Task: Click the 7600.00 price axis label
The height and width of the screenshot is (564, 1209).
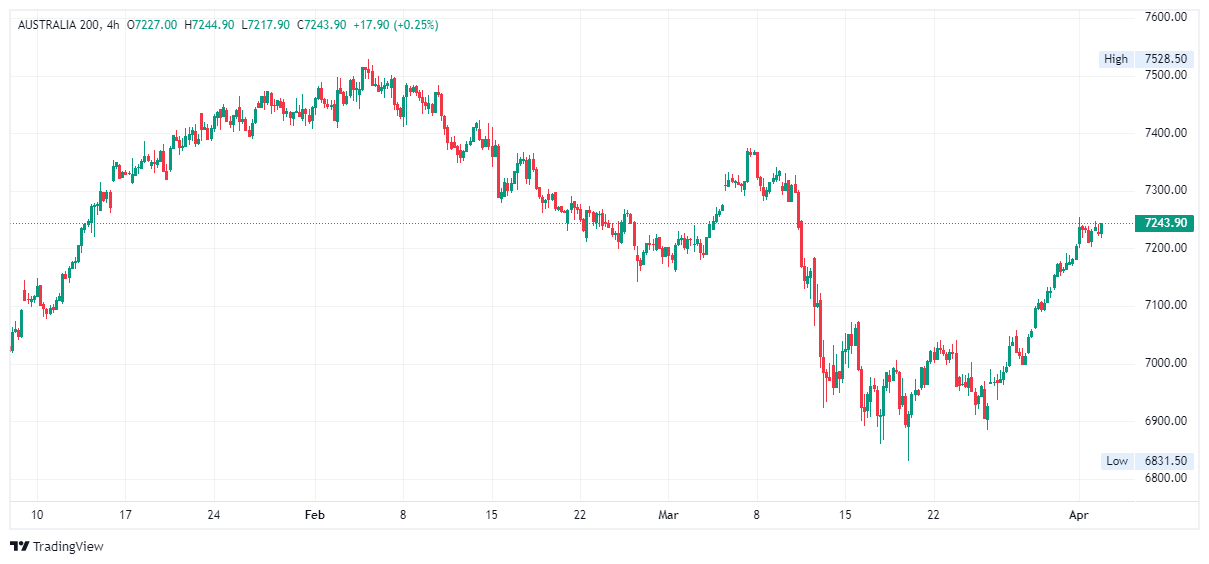Action: point(1165,17)
